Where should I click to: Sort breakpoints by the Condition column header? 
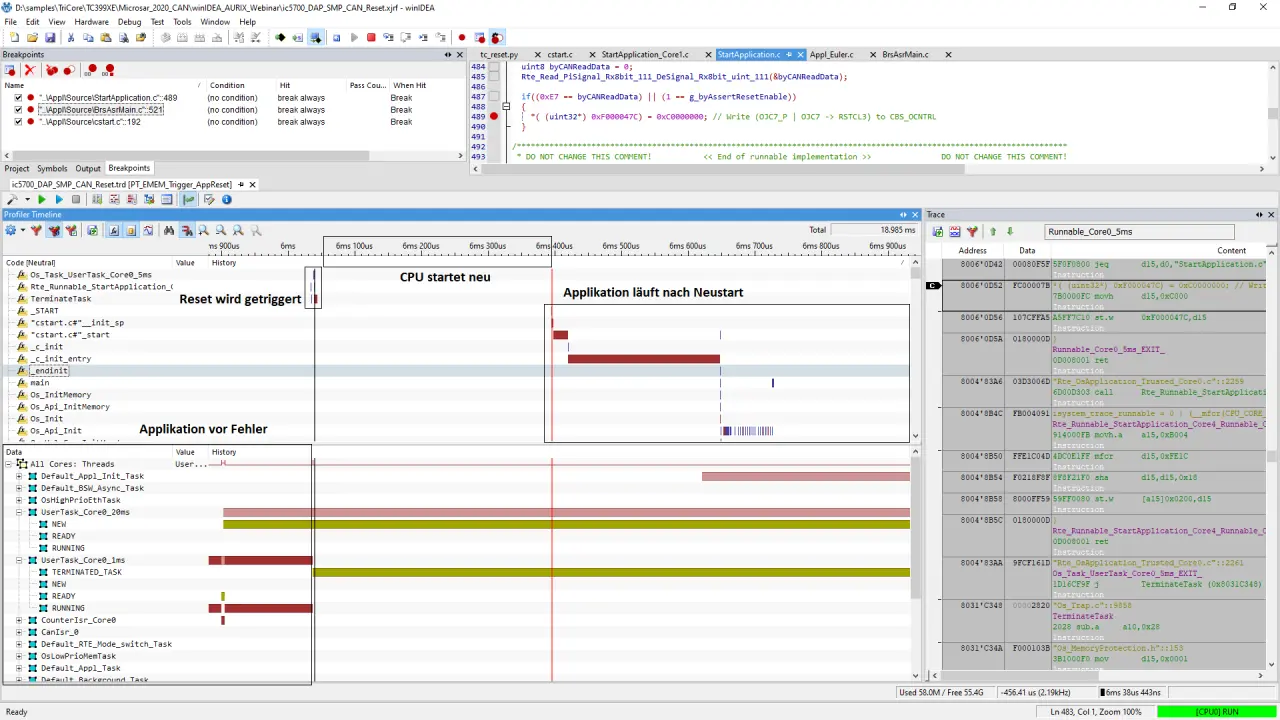coord(227,86)
